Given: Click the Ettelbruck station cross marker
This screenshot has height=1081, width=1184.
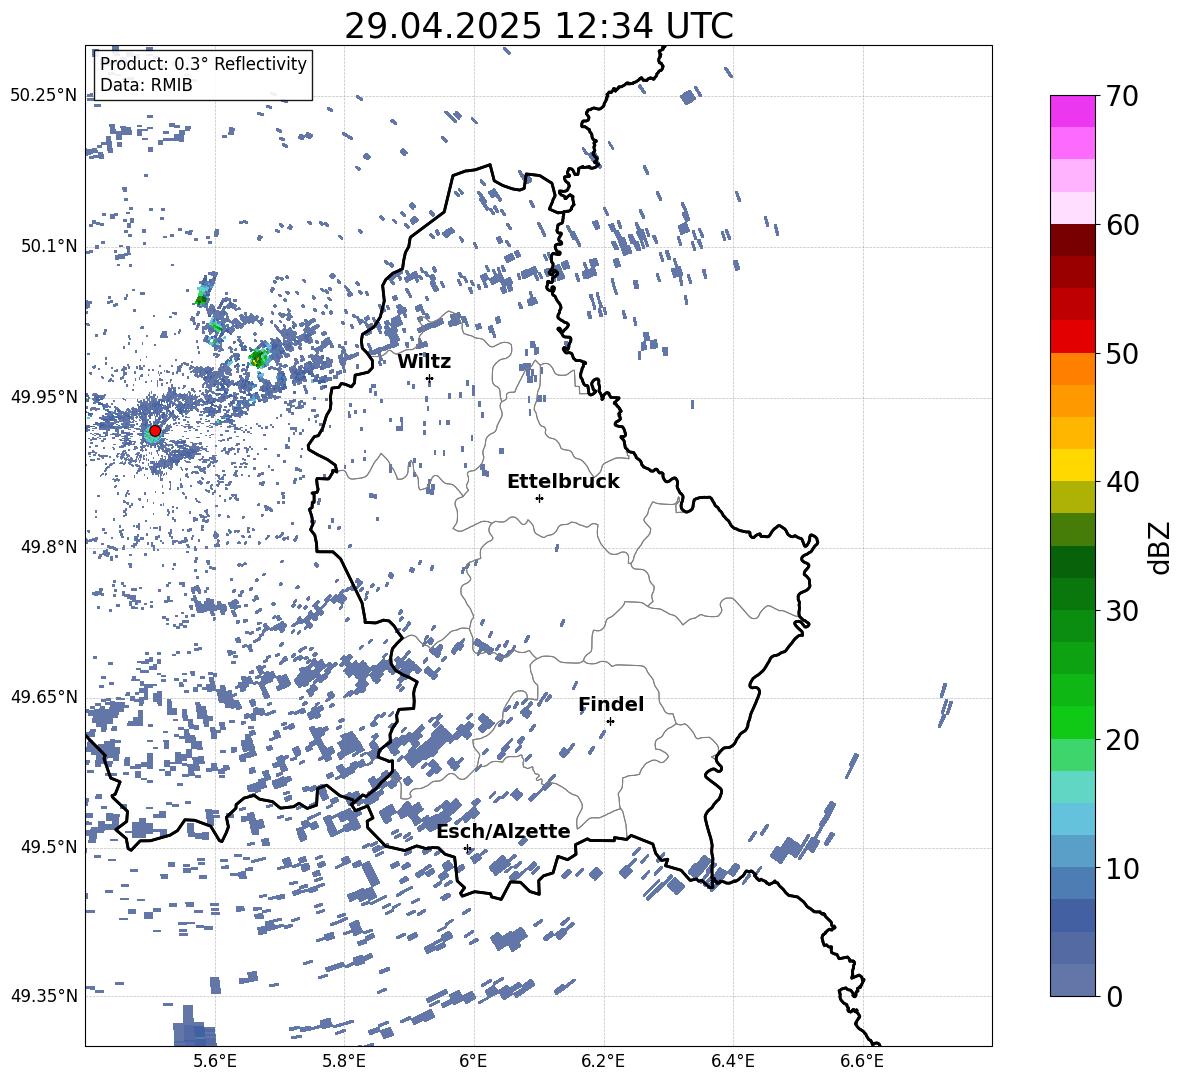Looking at the screenshot, I should (539, 498).
